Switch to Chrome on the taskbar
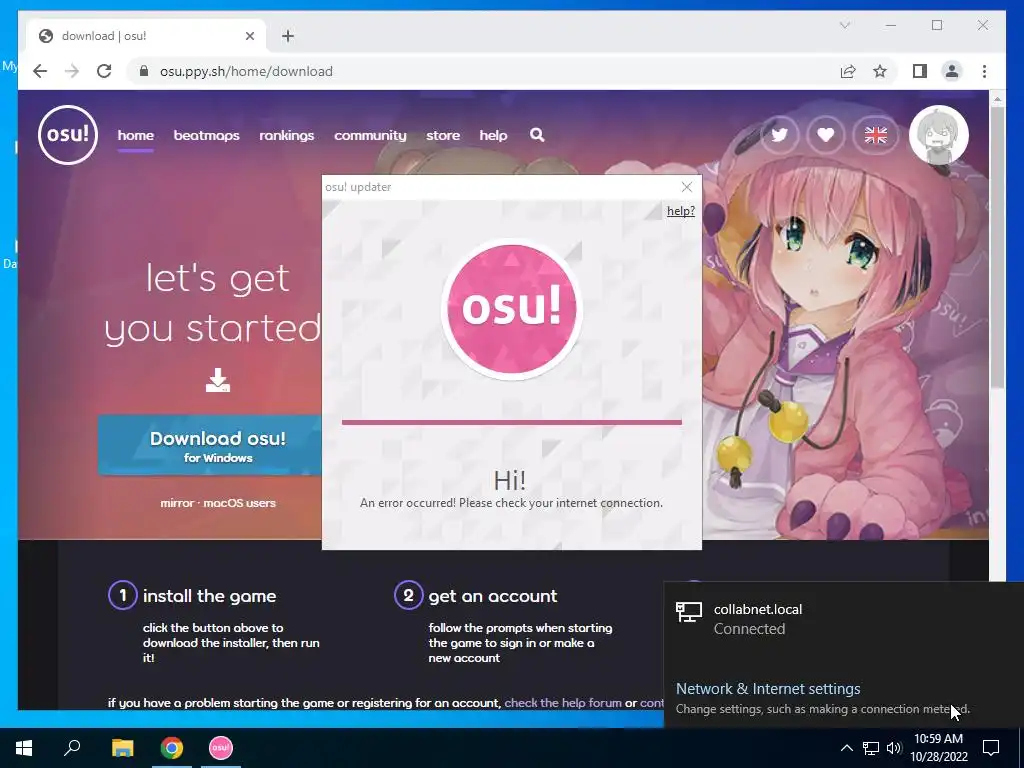 172,748
